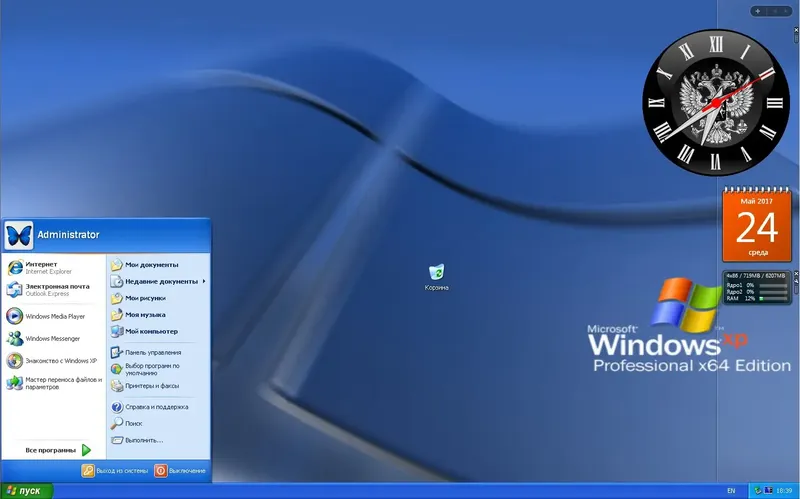Open Знакомство с Windows XP tour

(x=54, y=361)
